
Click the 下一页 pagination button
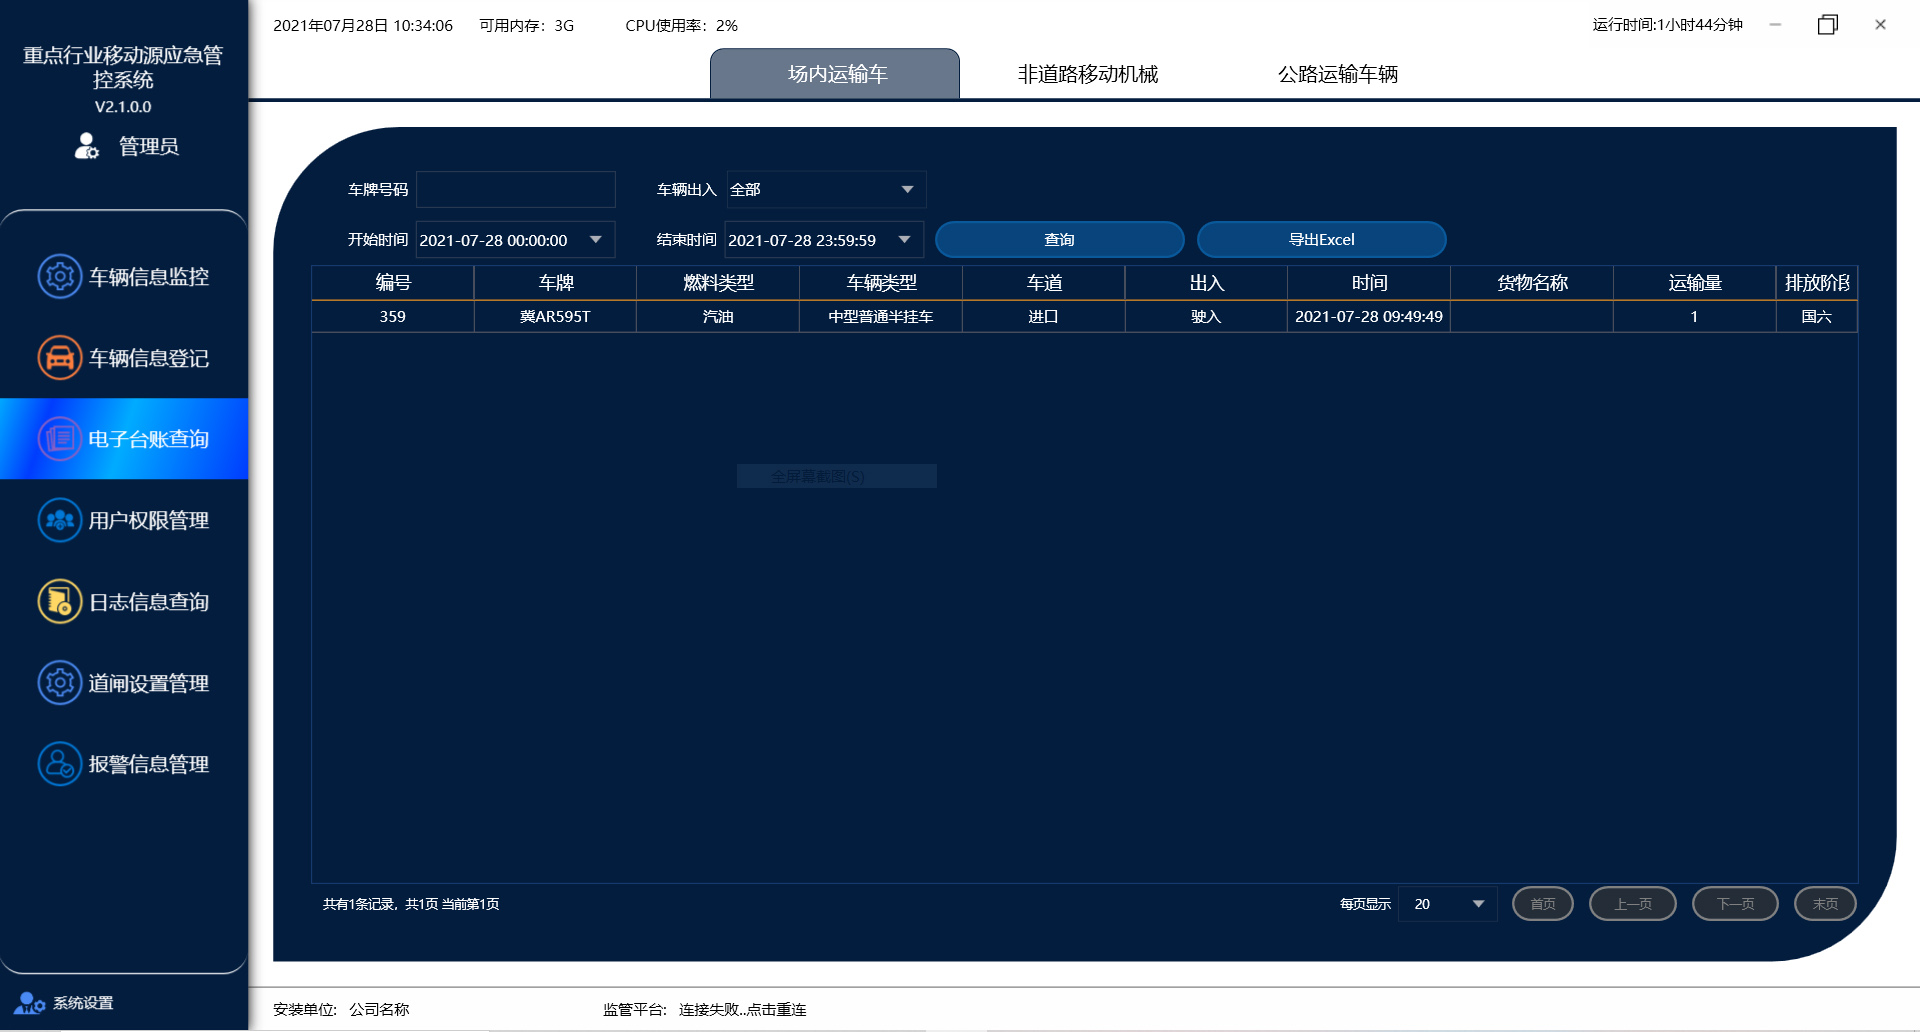coord(1734,904)
